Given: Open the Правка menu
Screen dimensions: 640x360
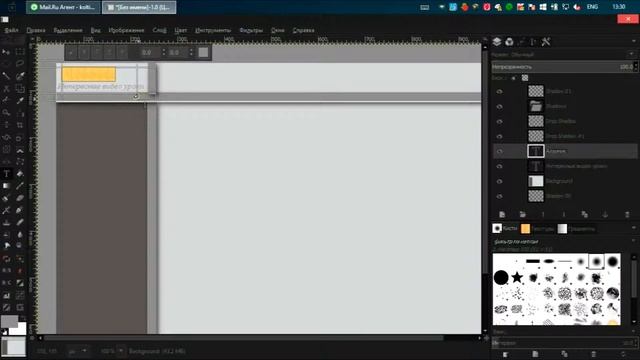Looking at the screenshot, I should click(x=36, y=30).
